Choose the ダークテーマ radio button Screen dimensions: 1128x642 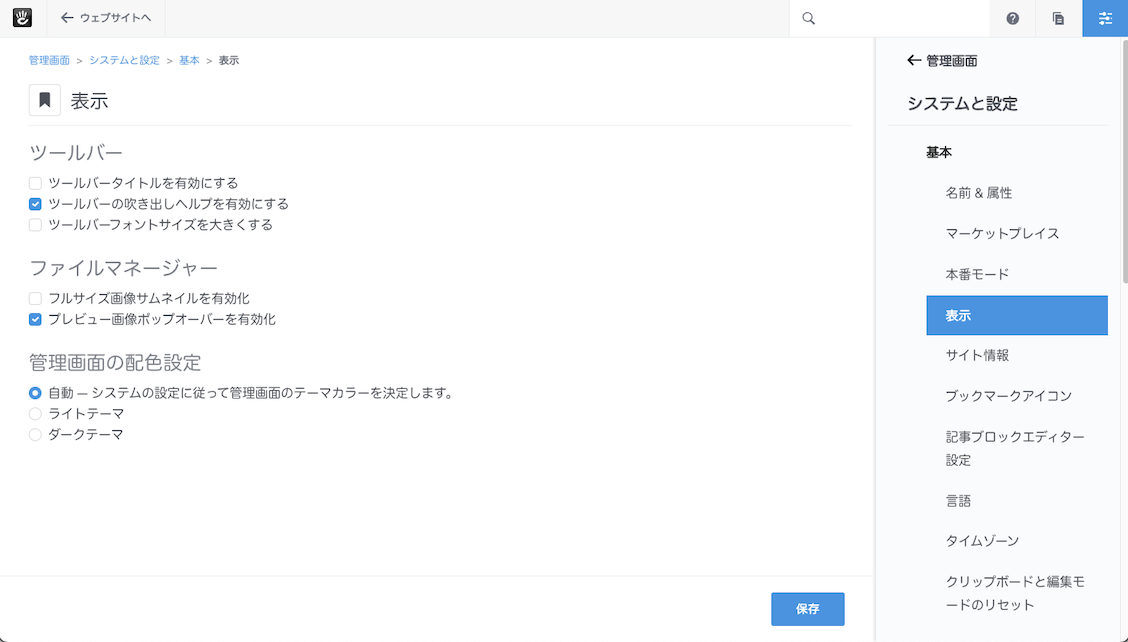[35, 435]
